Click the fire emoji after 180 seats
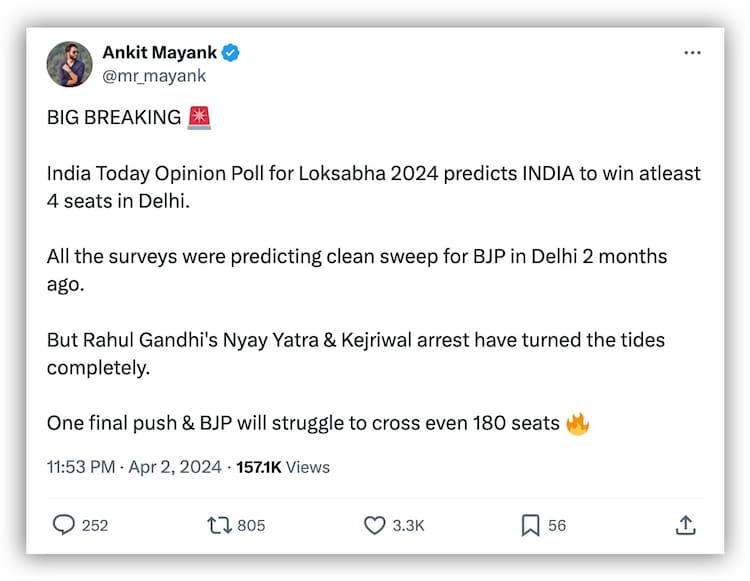750x581 pixels. click(x=578, y=423)
